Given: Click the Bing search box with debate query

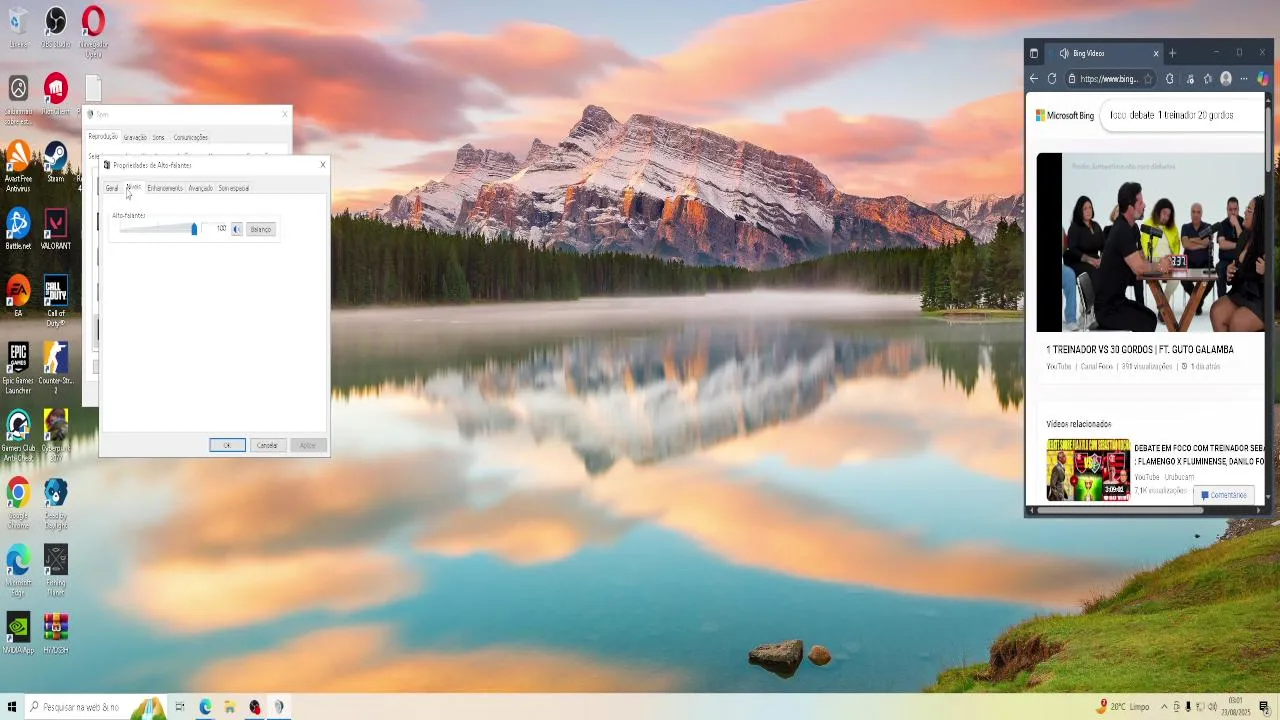Looking at the screenshot, I should [x=1180, y=115].
